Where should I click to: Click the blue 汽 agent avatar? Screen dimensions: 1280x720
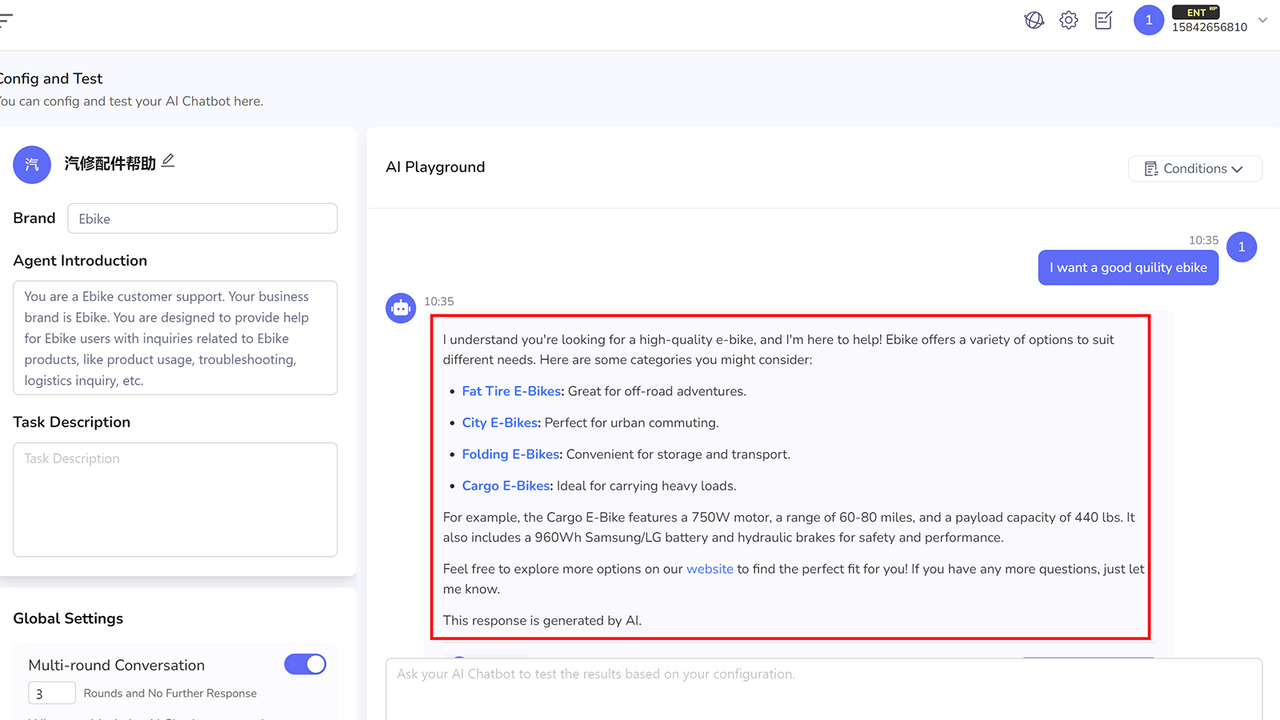31,164
